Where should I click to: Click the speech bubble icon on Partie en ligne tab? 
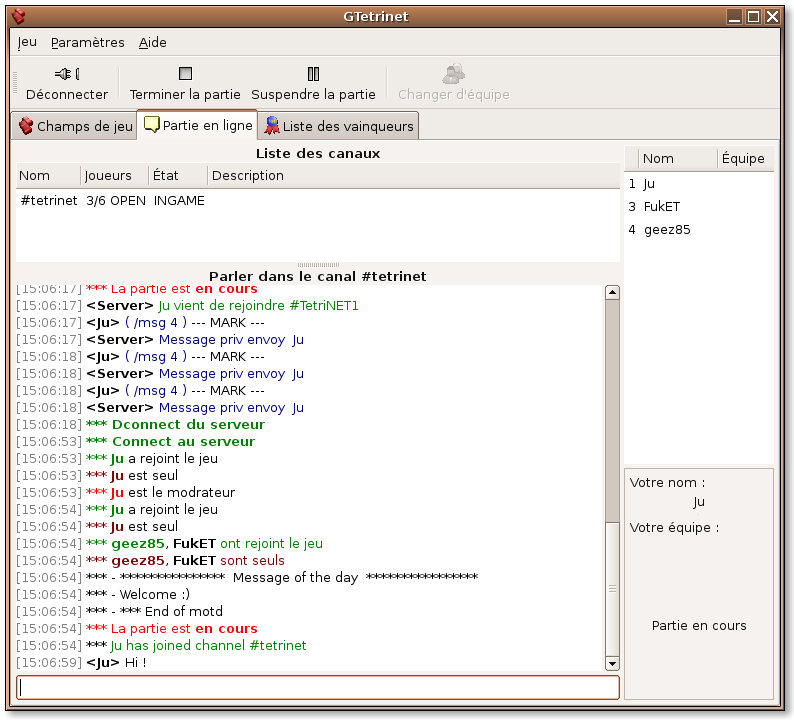(x=151, y=125)
